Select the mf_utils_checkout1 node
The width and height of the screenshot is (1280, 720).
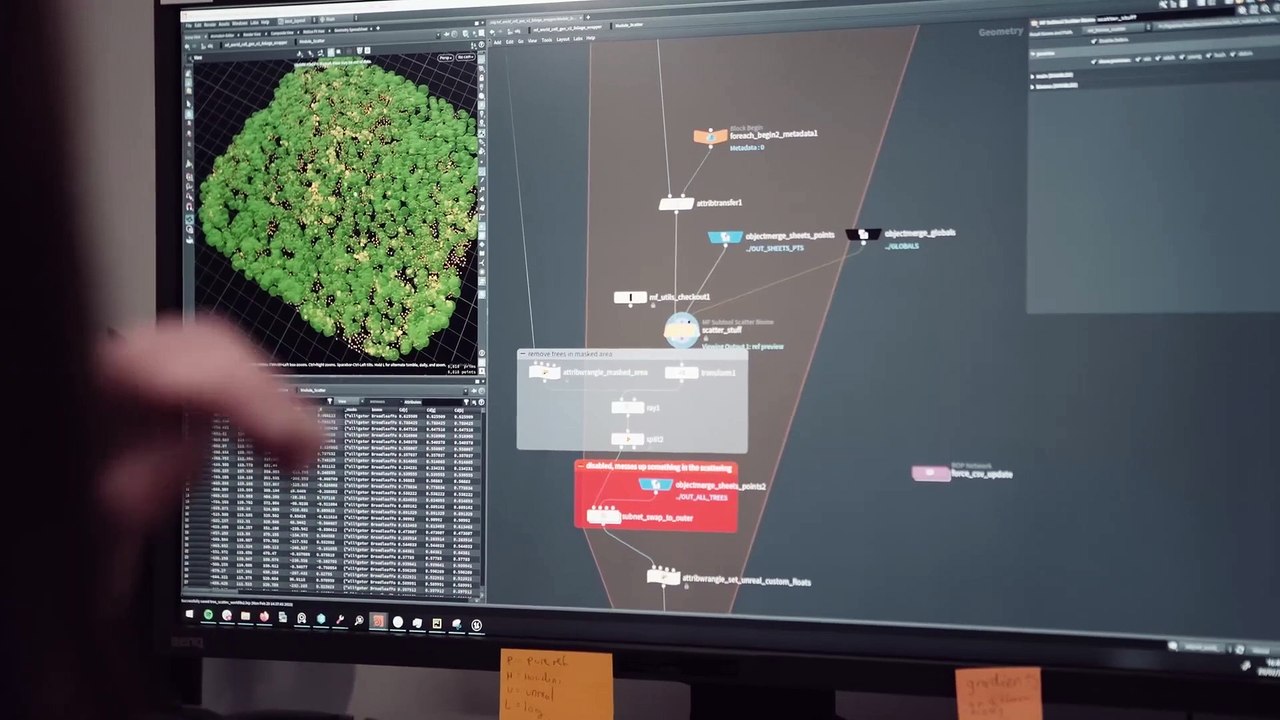coord(630,298)
